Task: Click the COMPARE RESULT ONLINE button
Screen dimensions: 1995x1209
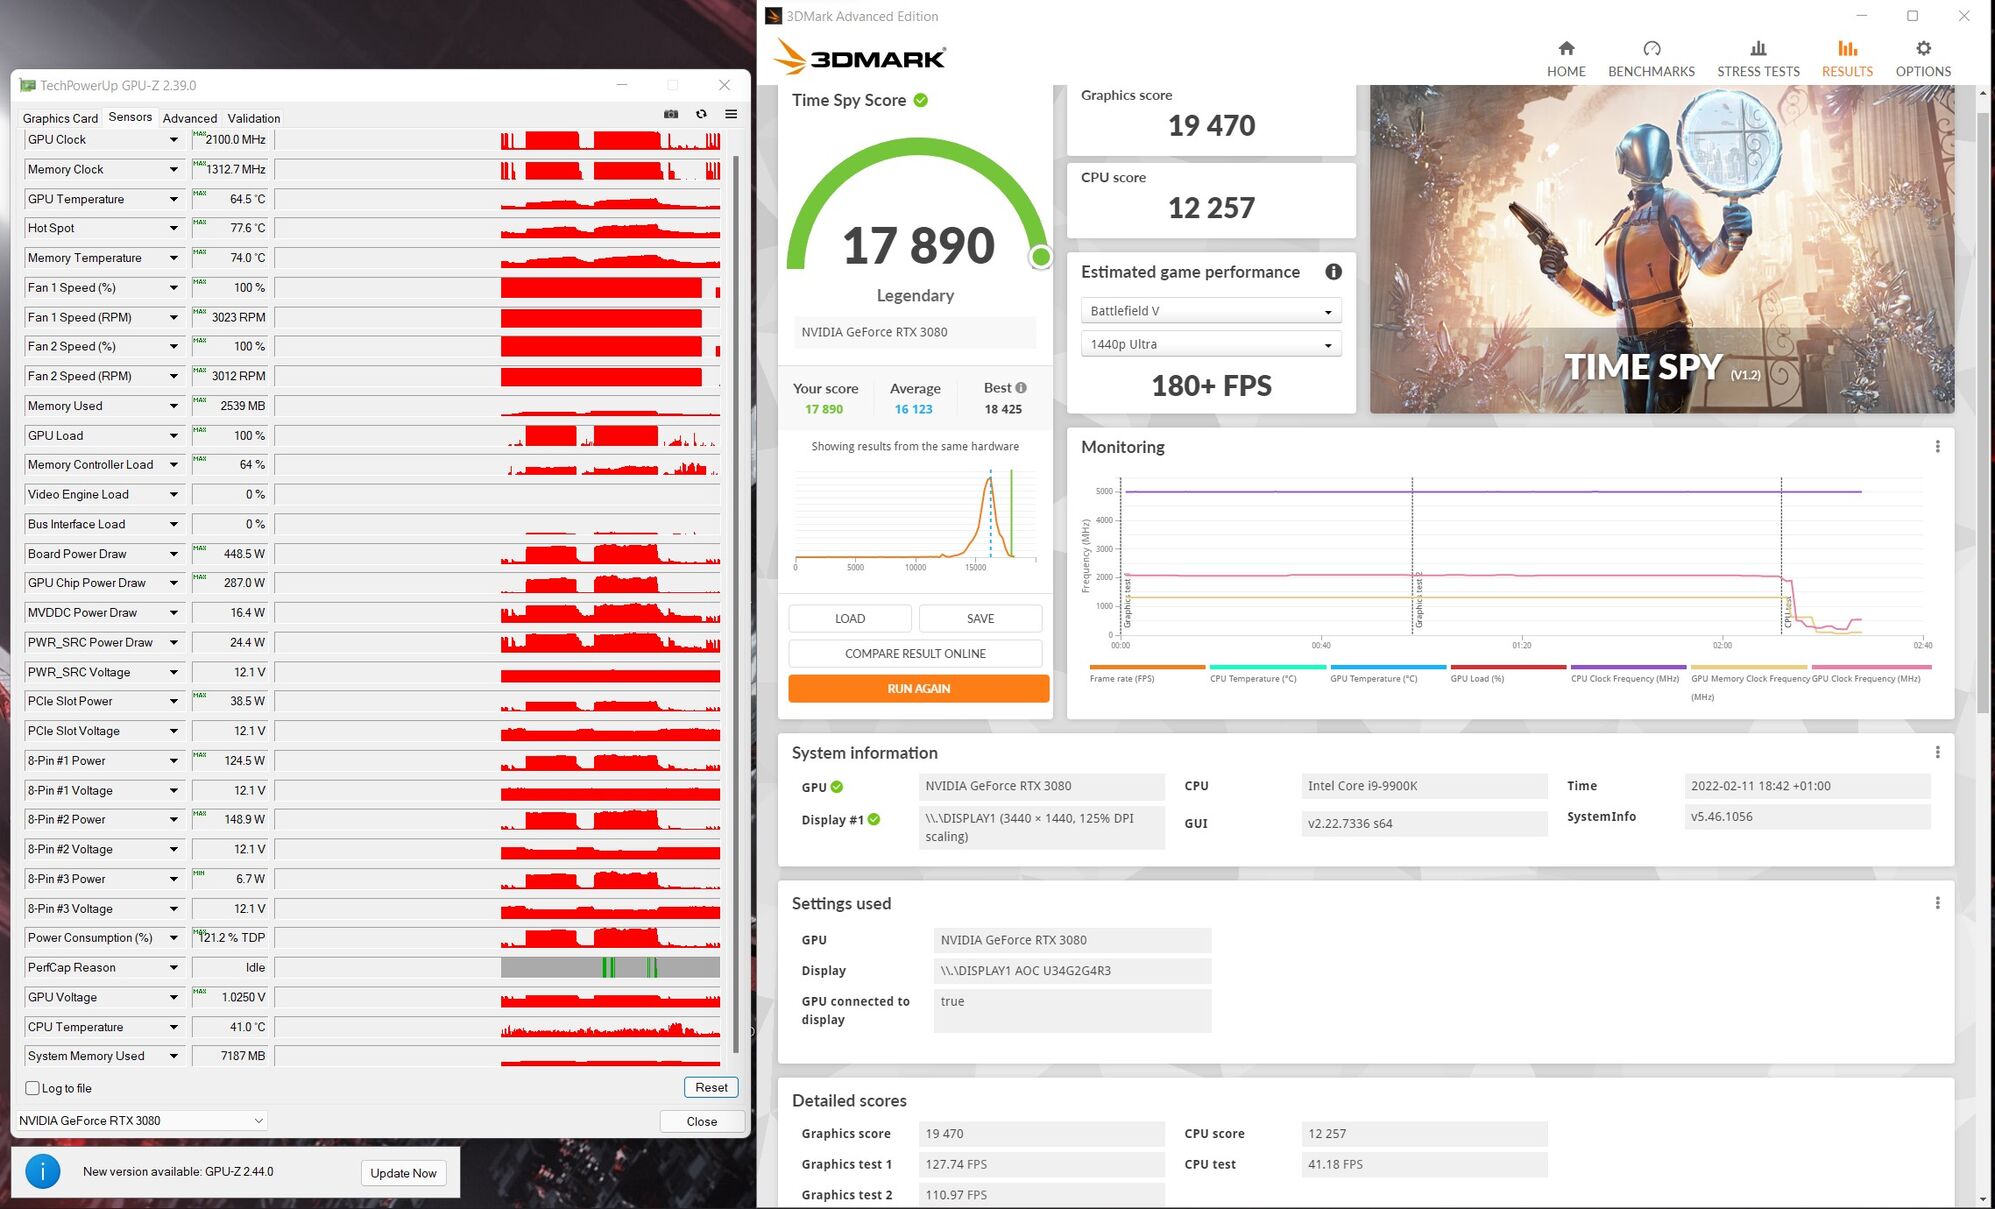Action: 915,653
